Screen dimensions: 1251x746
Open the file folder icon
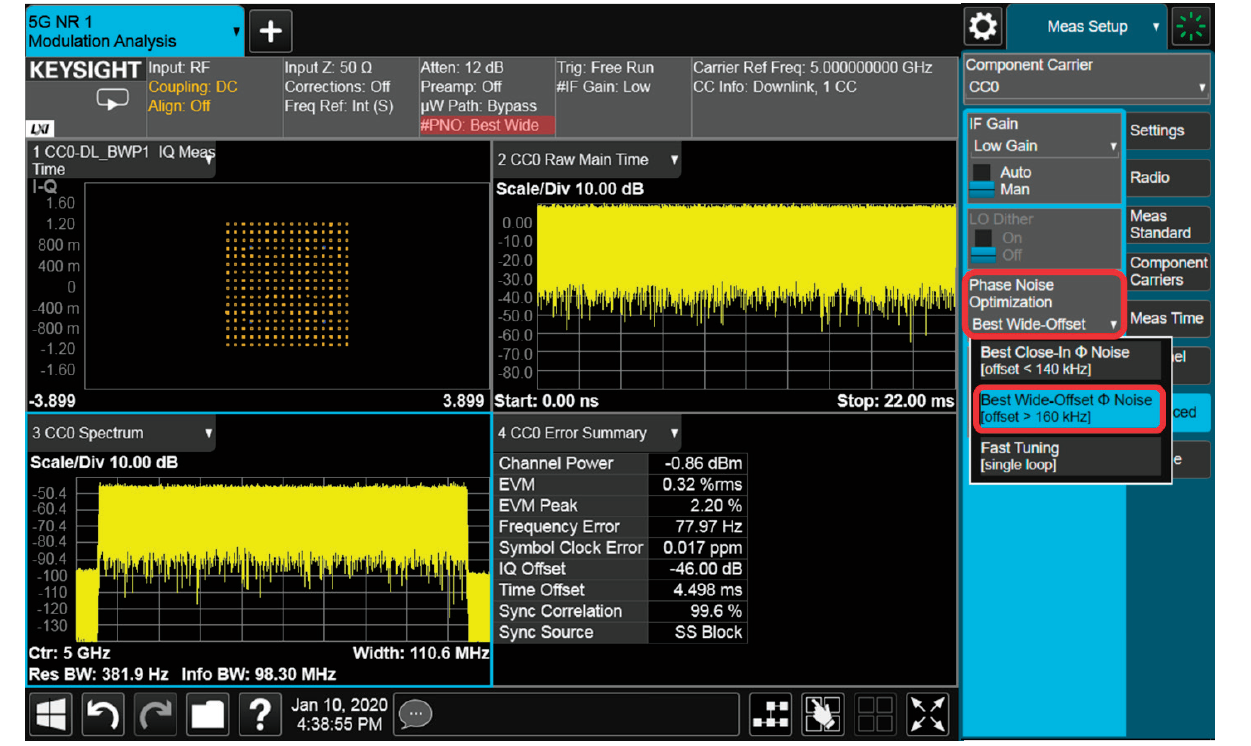click(x=208, y=714)
